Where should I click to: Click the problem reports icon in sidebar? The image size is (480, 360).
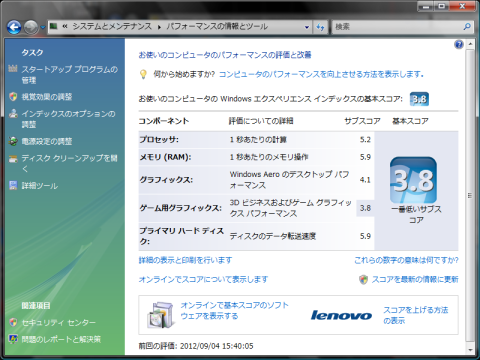13,339
